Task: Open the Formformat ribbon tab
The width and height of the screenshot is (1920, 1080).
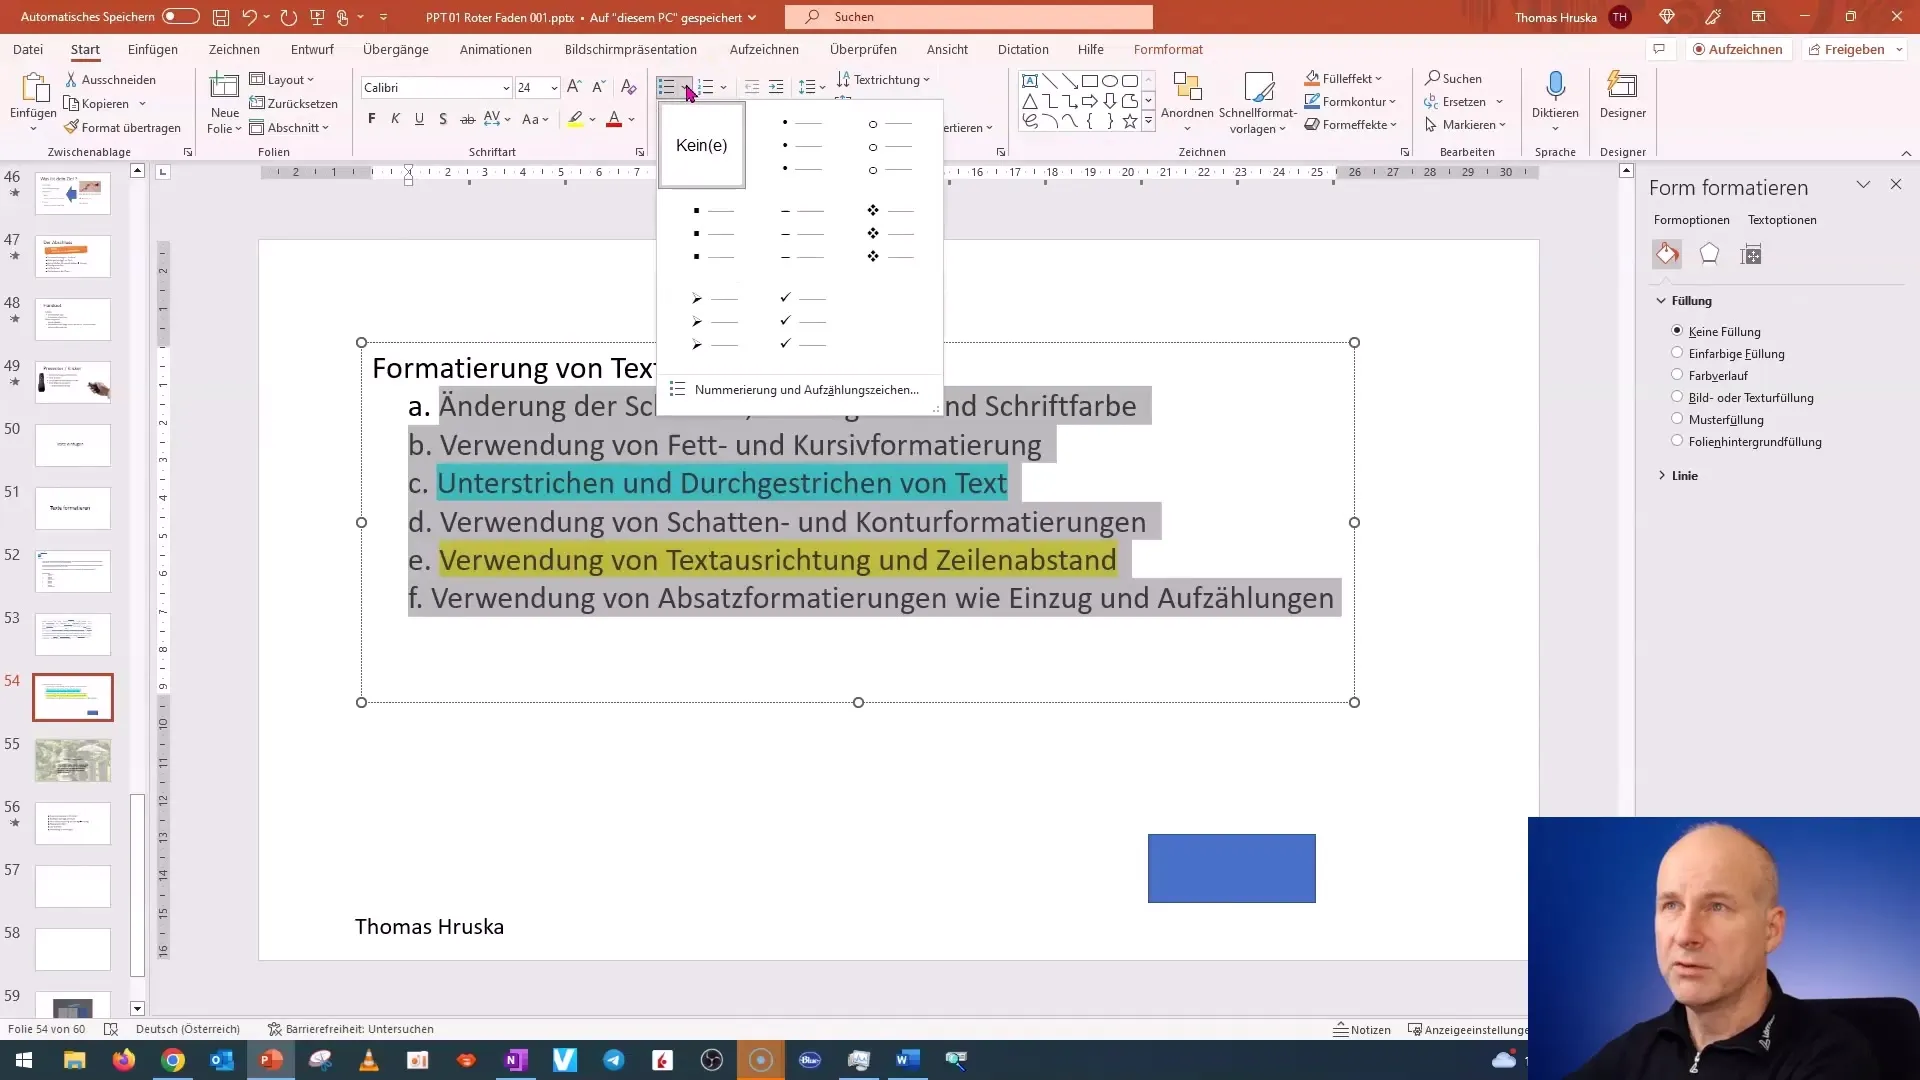Action: (1168, 49)
